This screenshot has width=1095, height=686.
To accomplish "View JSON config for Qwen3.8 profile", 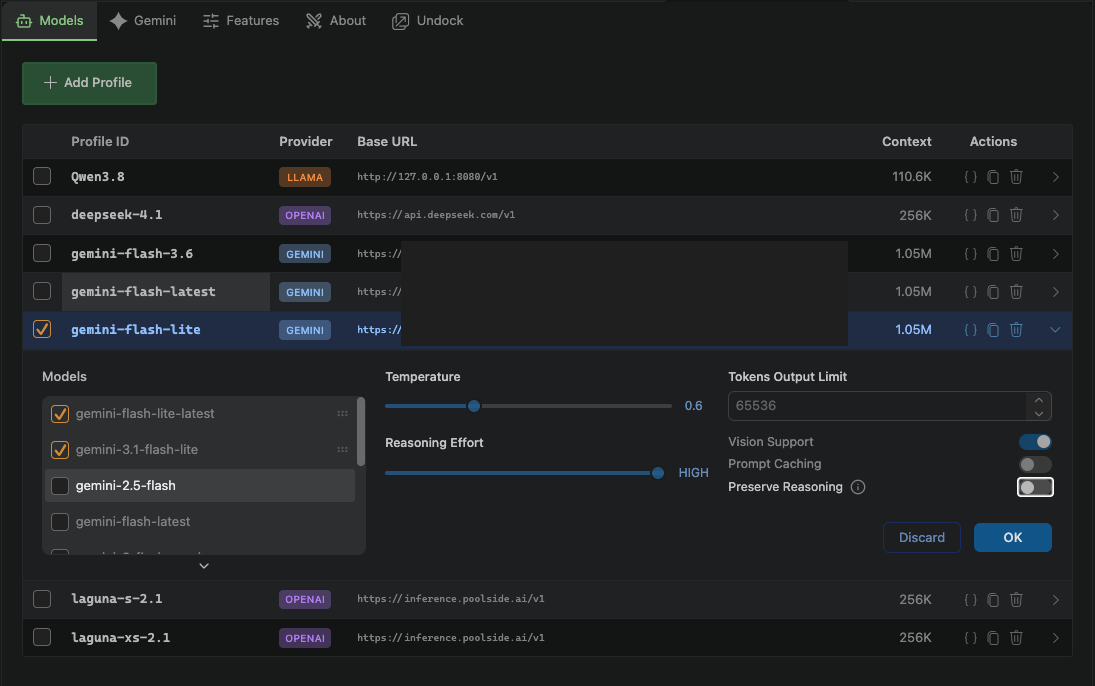I will pyautogui.click(x=970, y=177).
